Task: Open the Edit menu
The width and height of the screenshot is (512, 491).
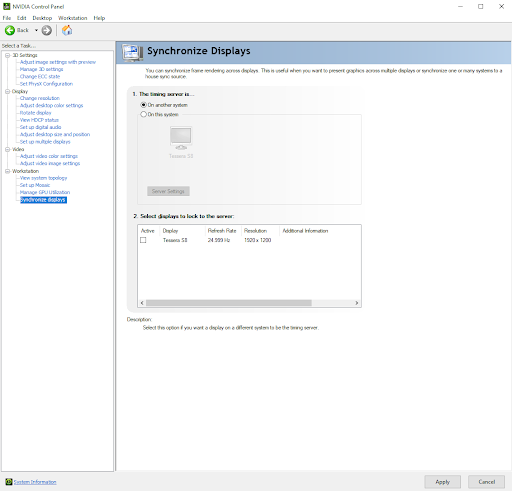Action: tap(22, 18)
